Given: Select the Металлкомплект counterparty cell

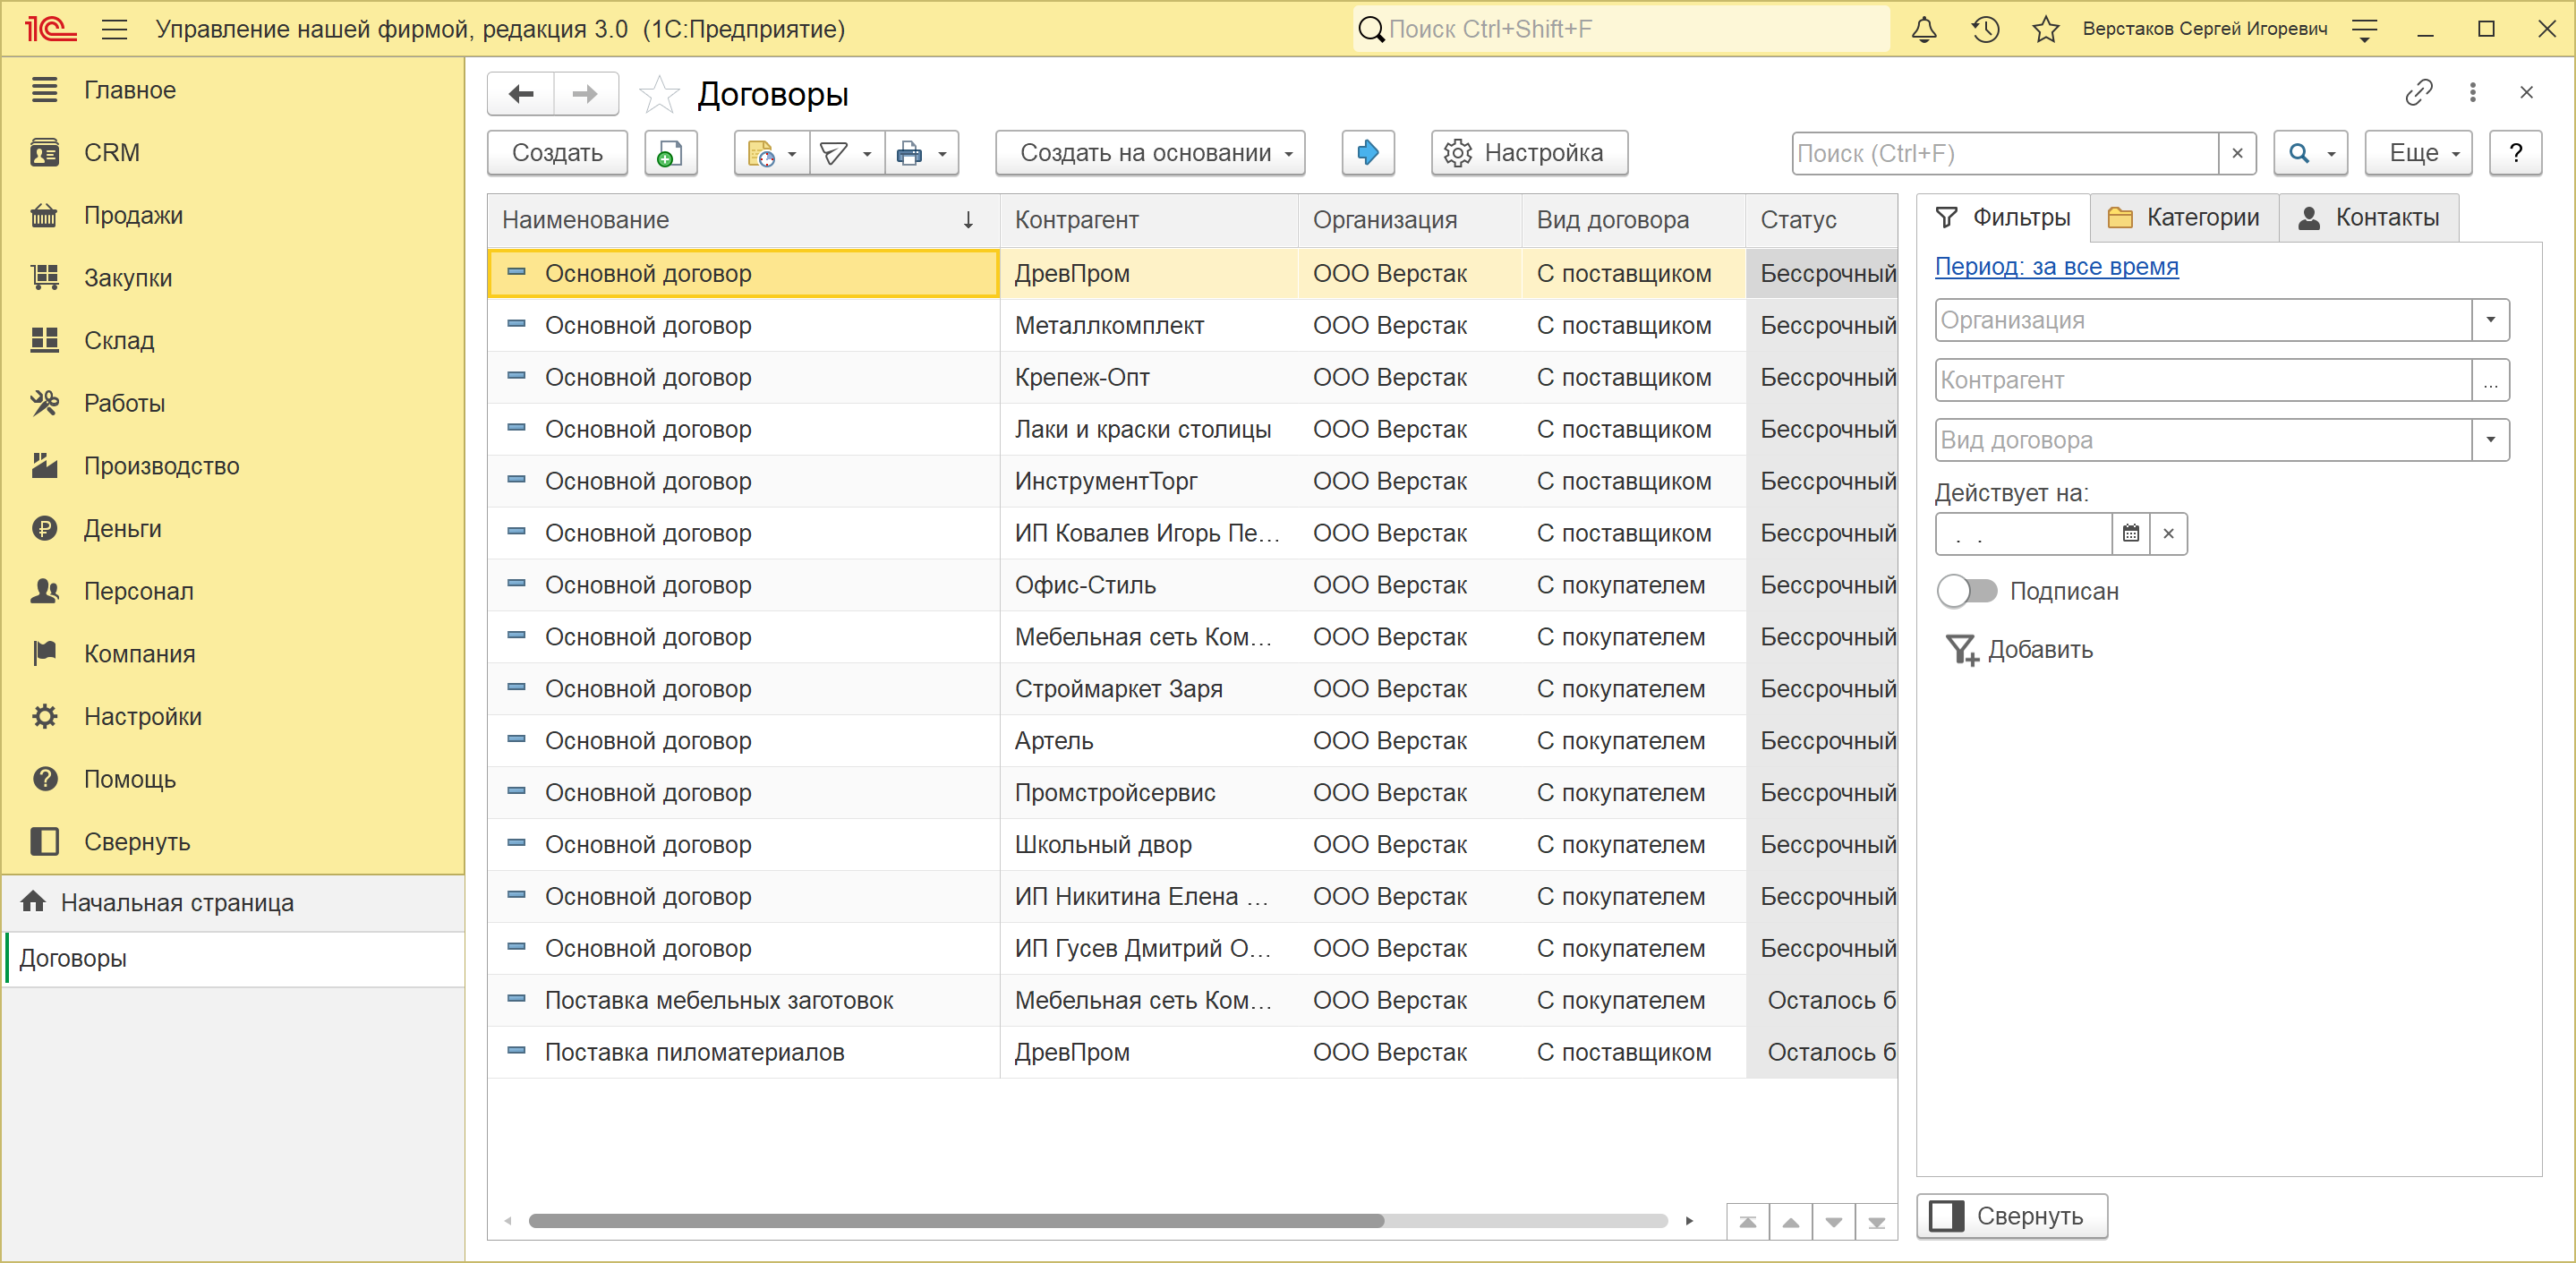Looking at the screenshot, I should point(1148,326).
